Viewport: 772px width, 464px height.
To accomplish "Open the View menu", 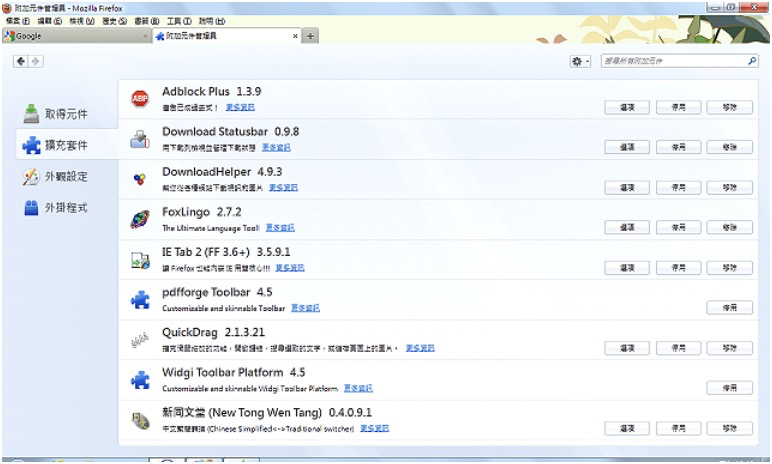I will (x=82, y=21).
